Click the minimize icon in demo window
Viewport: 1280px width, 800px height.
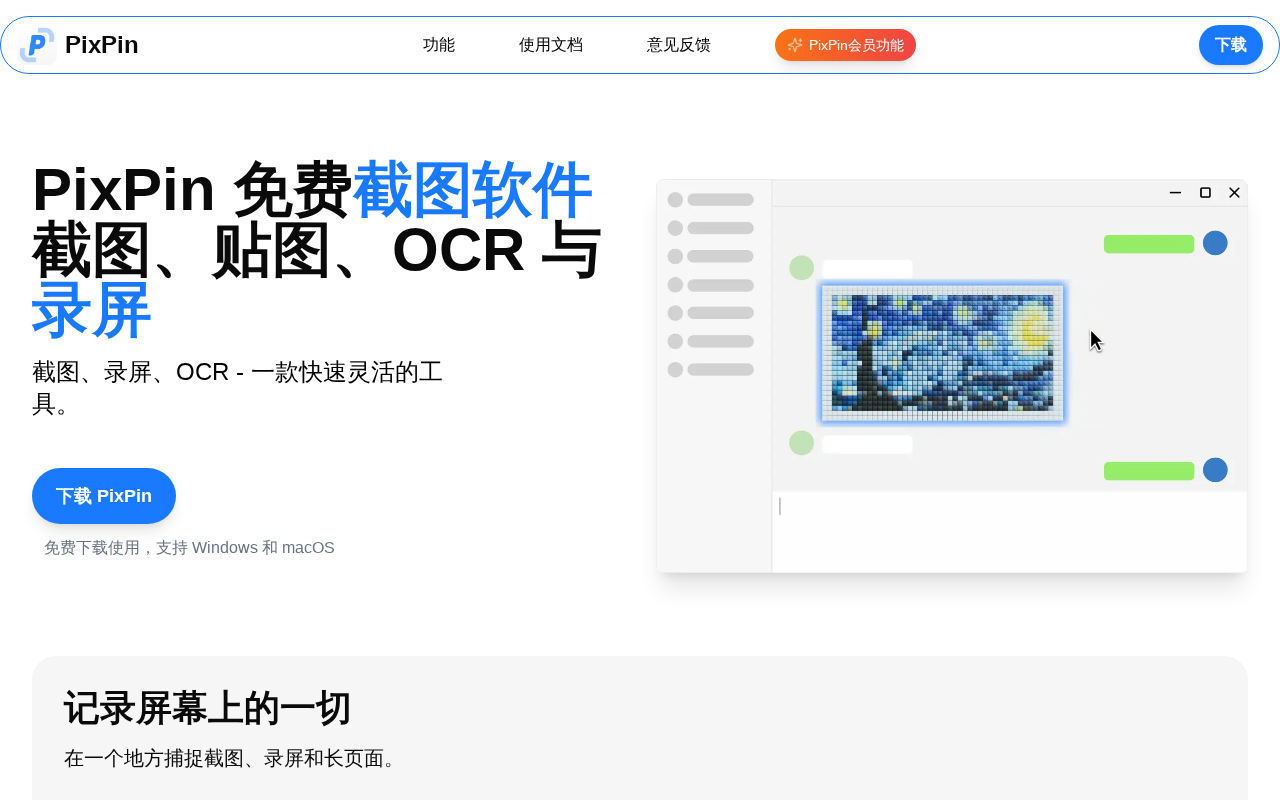point(1175,193)
